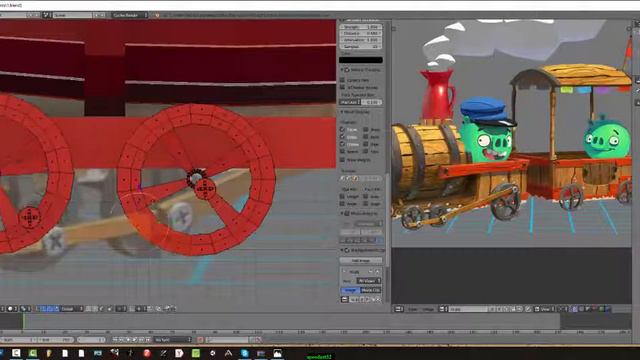This screenshot has width=640, height=360.
Task: Click the timeline playback controls
Action: coord(131,340)
